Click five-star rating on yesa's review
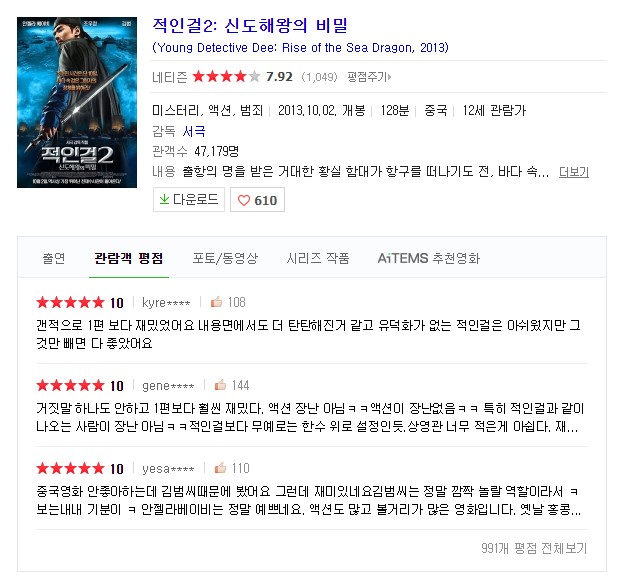Image resolution: width=630 pixels, height=581 pixels. [x=70, y=468]
